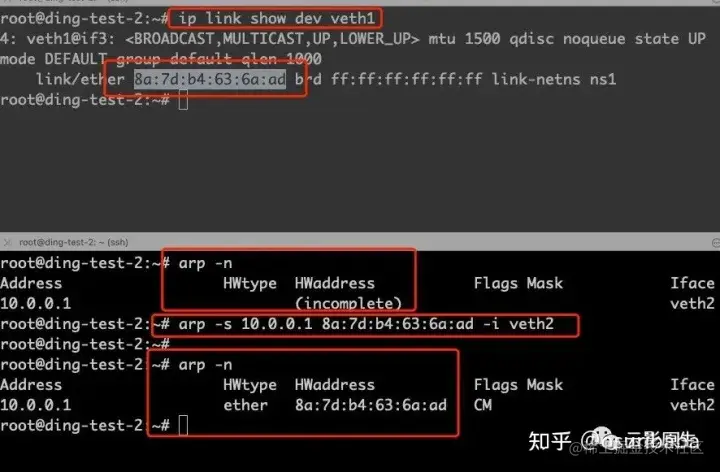Click the 'CM' flags value
Screen dimensions: 720x472
click(x=483, y=405)
